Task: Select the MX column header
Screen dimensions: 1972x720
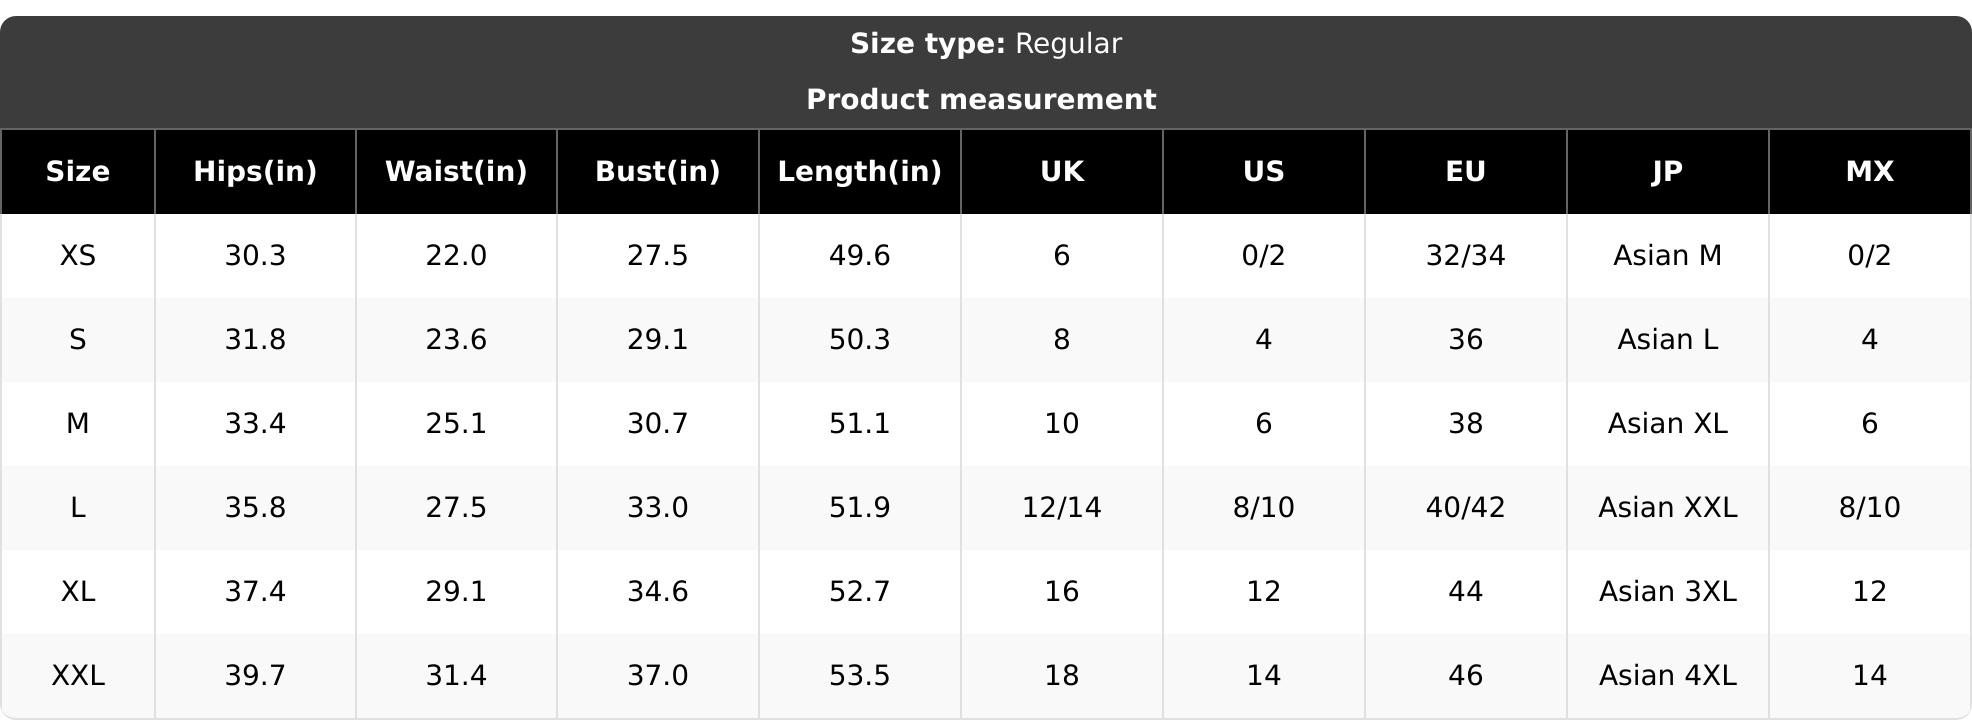Action: tap(1870, 172)
